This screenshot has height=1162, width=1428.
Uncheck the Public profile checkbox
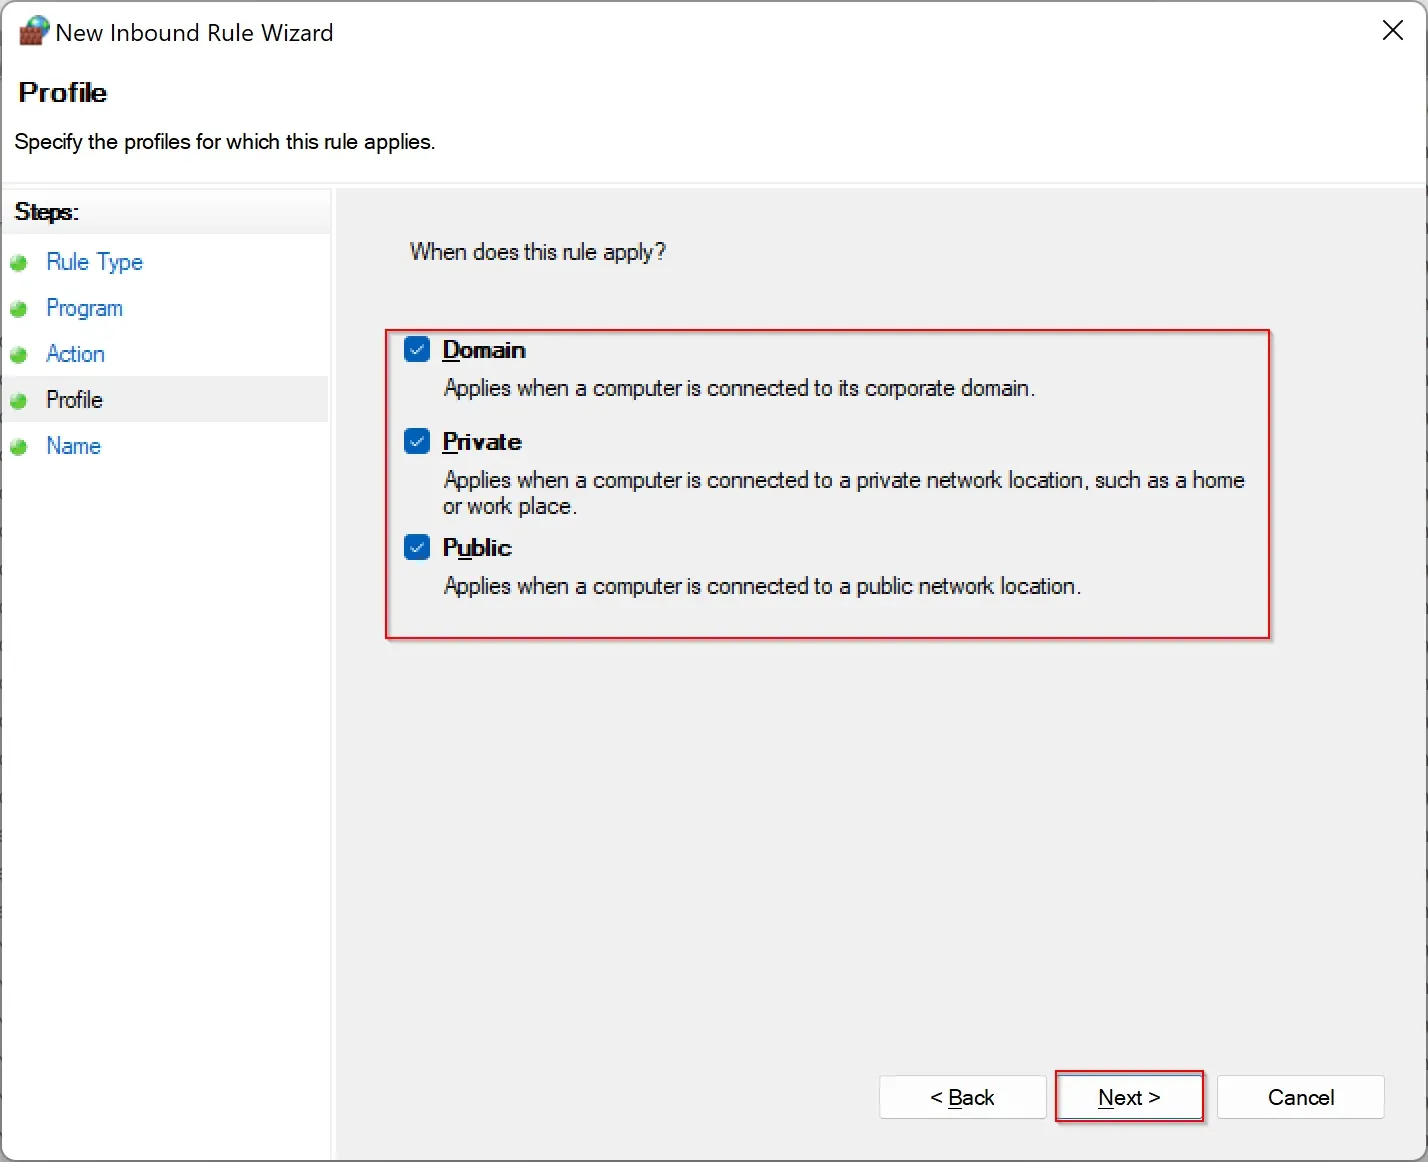[417, 547]
